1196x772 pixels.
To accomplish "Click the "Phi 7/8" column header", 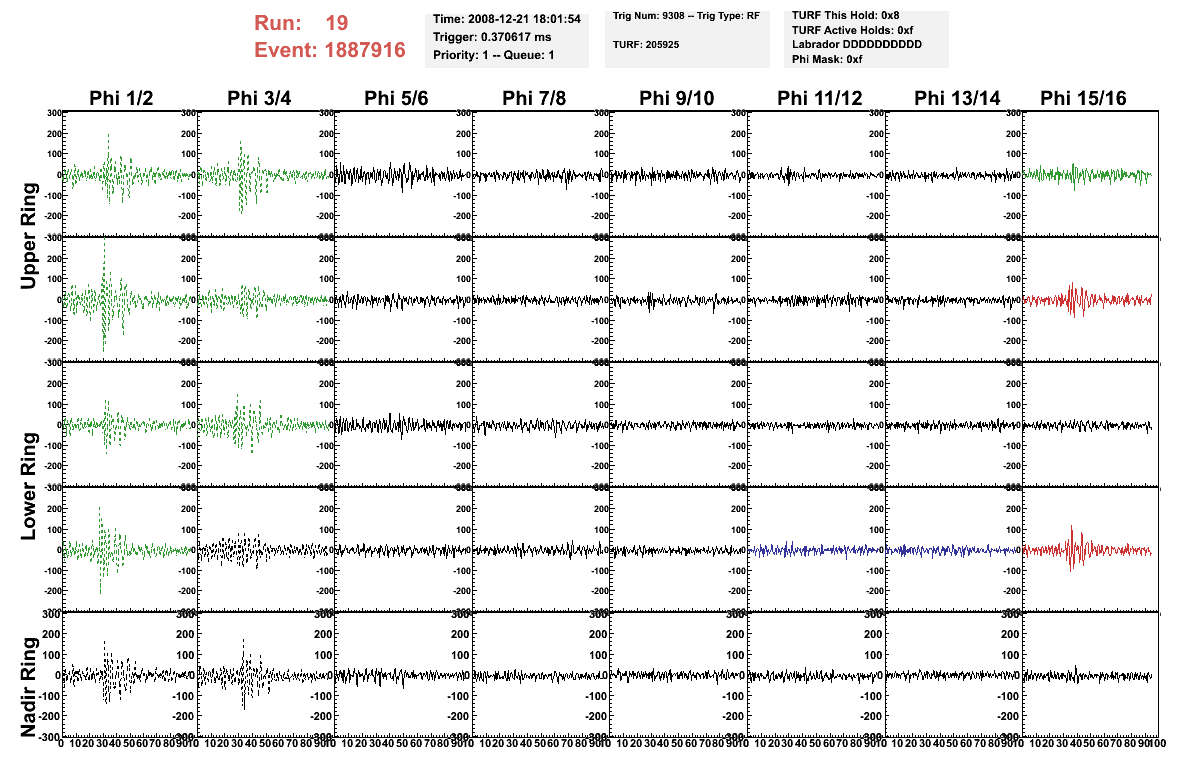I will coord(534,98).
